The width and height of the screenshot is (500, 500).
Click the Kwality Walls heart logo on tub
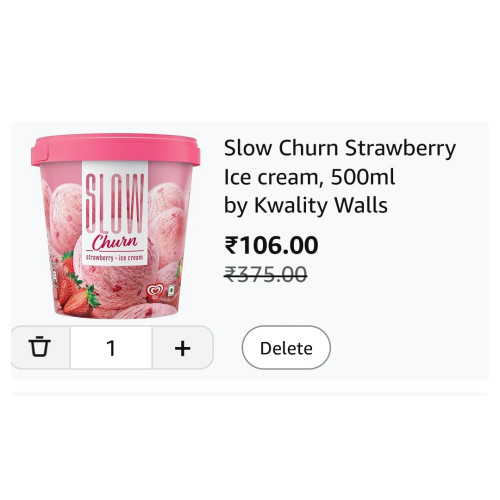tap(155, 292)
